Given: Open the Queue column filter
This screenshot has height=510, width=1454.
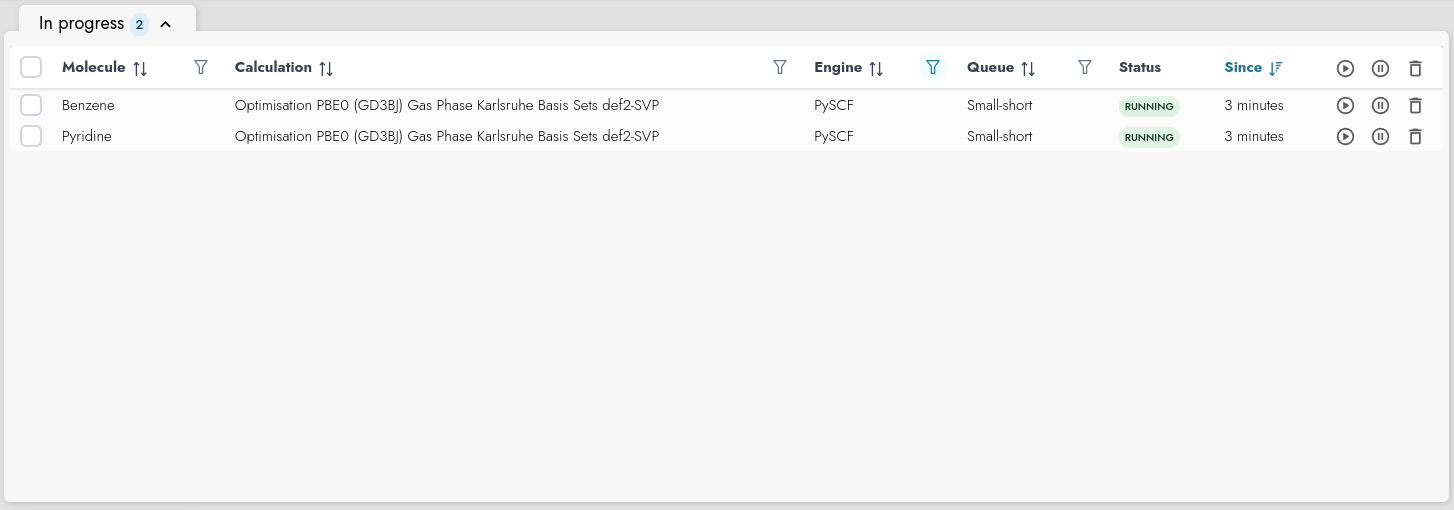Looking at the screenshot, I should pos(1084,68).
